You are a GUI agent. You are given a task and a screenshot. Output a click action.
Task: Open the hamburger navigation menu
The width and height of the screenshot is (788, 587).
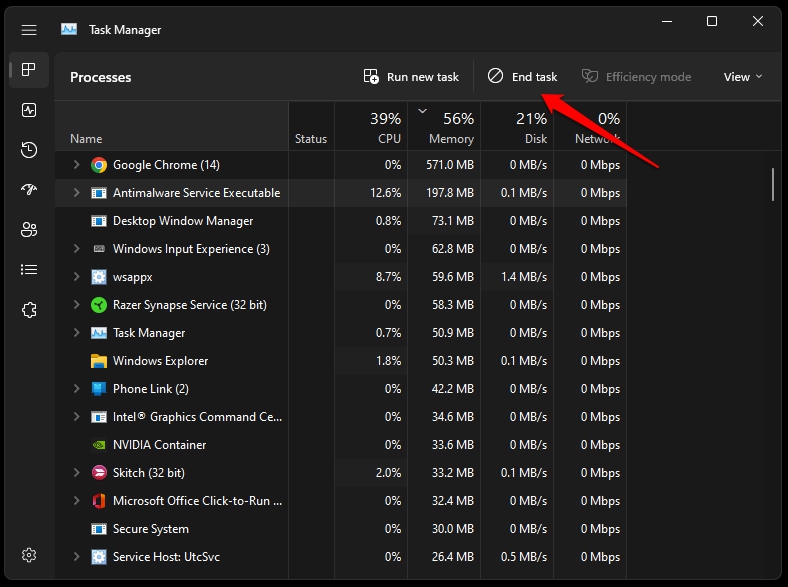coord(29,30)
